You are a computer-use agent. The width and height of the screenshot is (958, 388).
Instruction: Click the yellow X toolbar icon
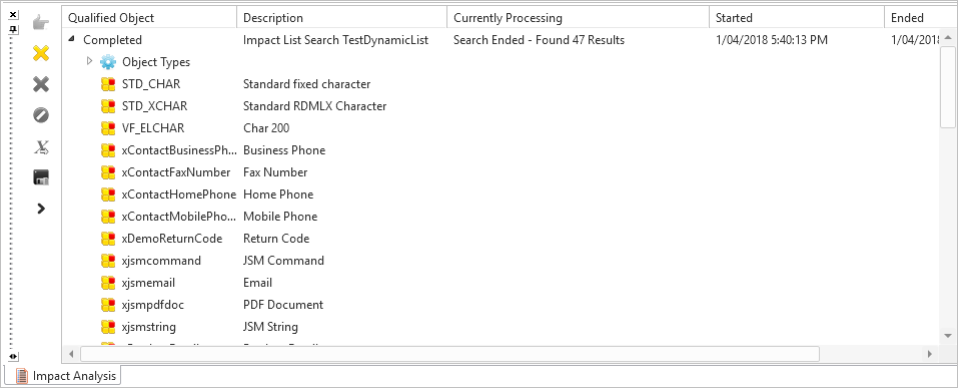pos(41,54)
